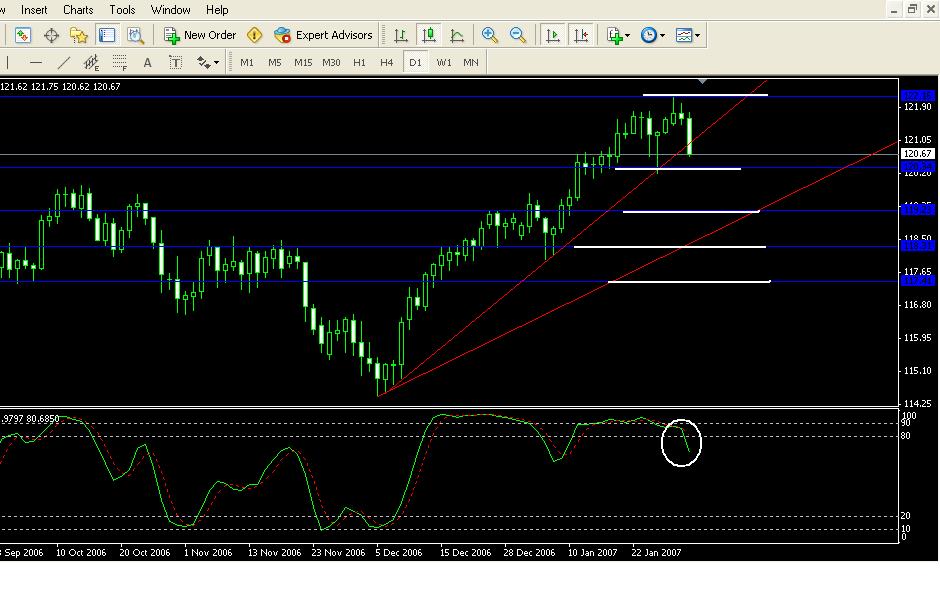Open the periods clock dropdown
This screenshot has width=940, height=606.
(x=653, y=35)
